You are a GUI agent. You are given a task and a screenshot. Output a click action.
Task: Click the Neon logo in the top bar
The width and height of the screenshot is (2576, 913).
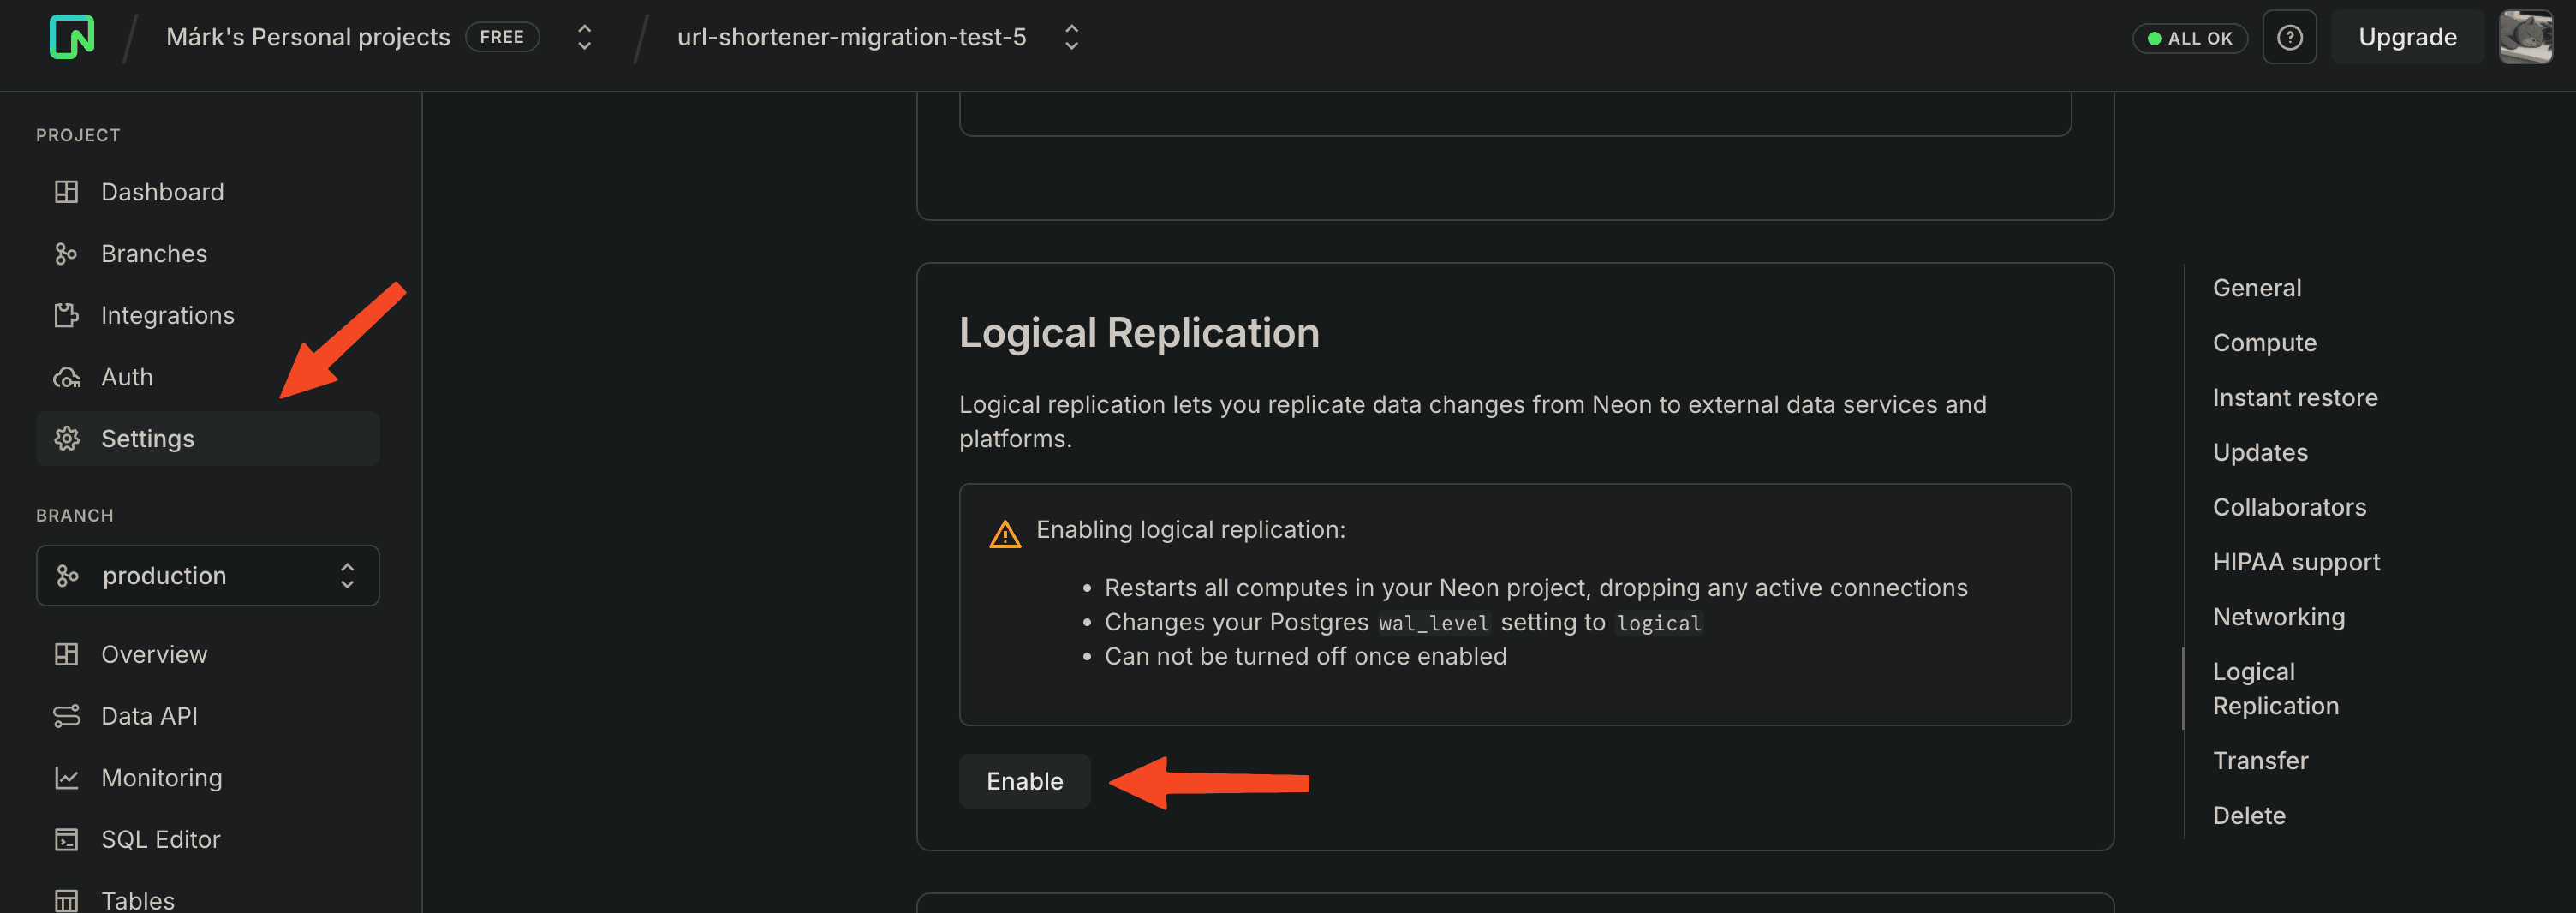point(70,37)
